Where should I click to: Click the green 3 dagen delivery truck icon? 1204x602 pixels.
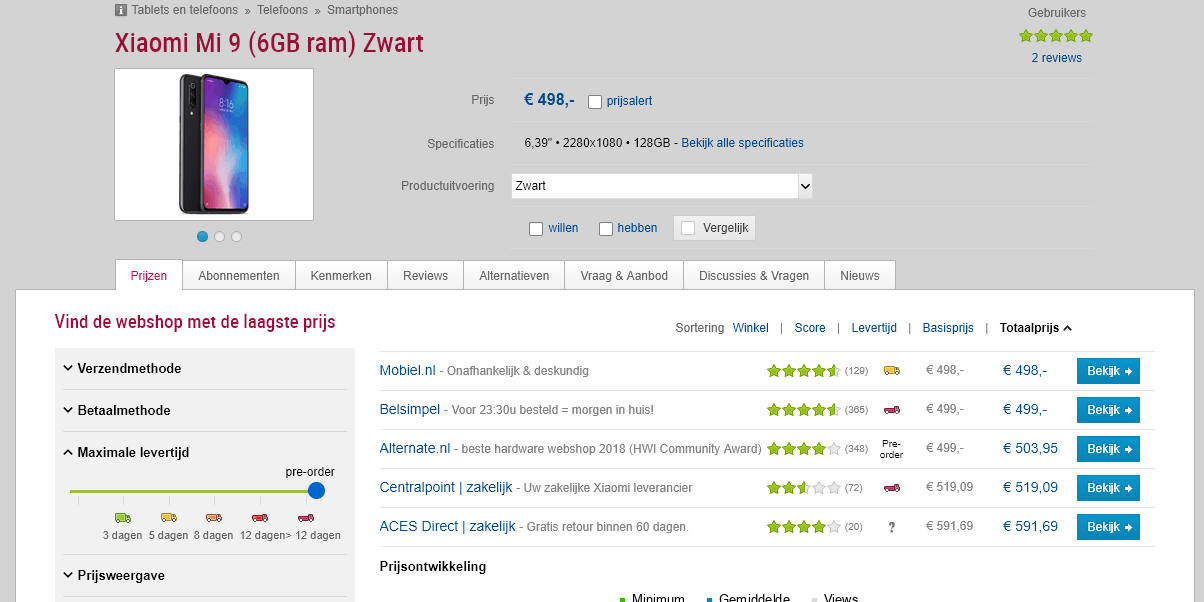click(x=123, y=517)
